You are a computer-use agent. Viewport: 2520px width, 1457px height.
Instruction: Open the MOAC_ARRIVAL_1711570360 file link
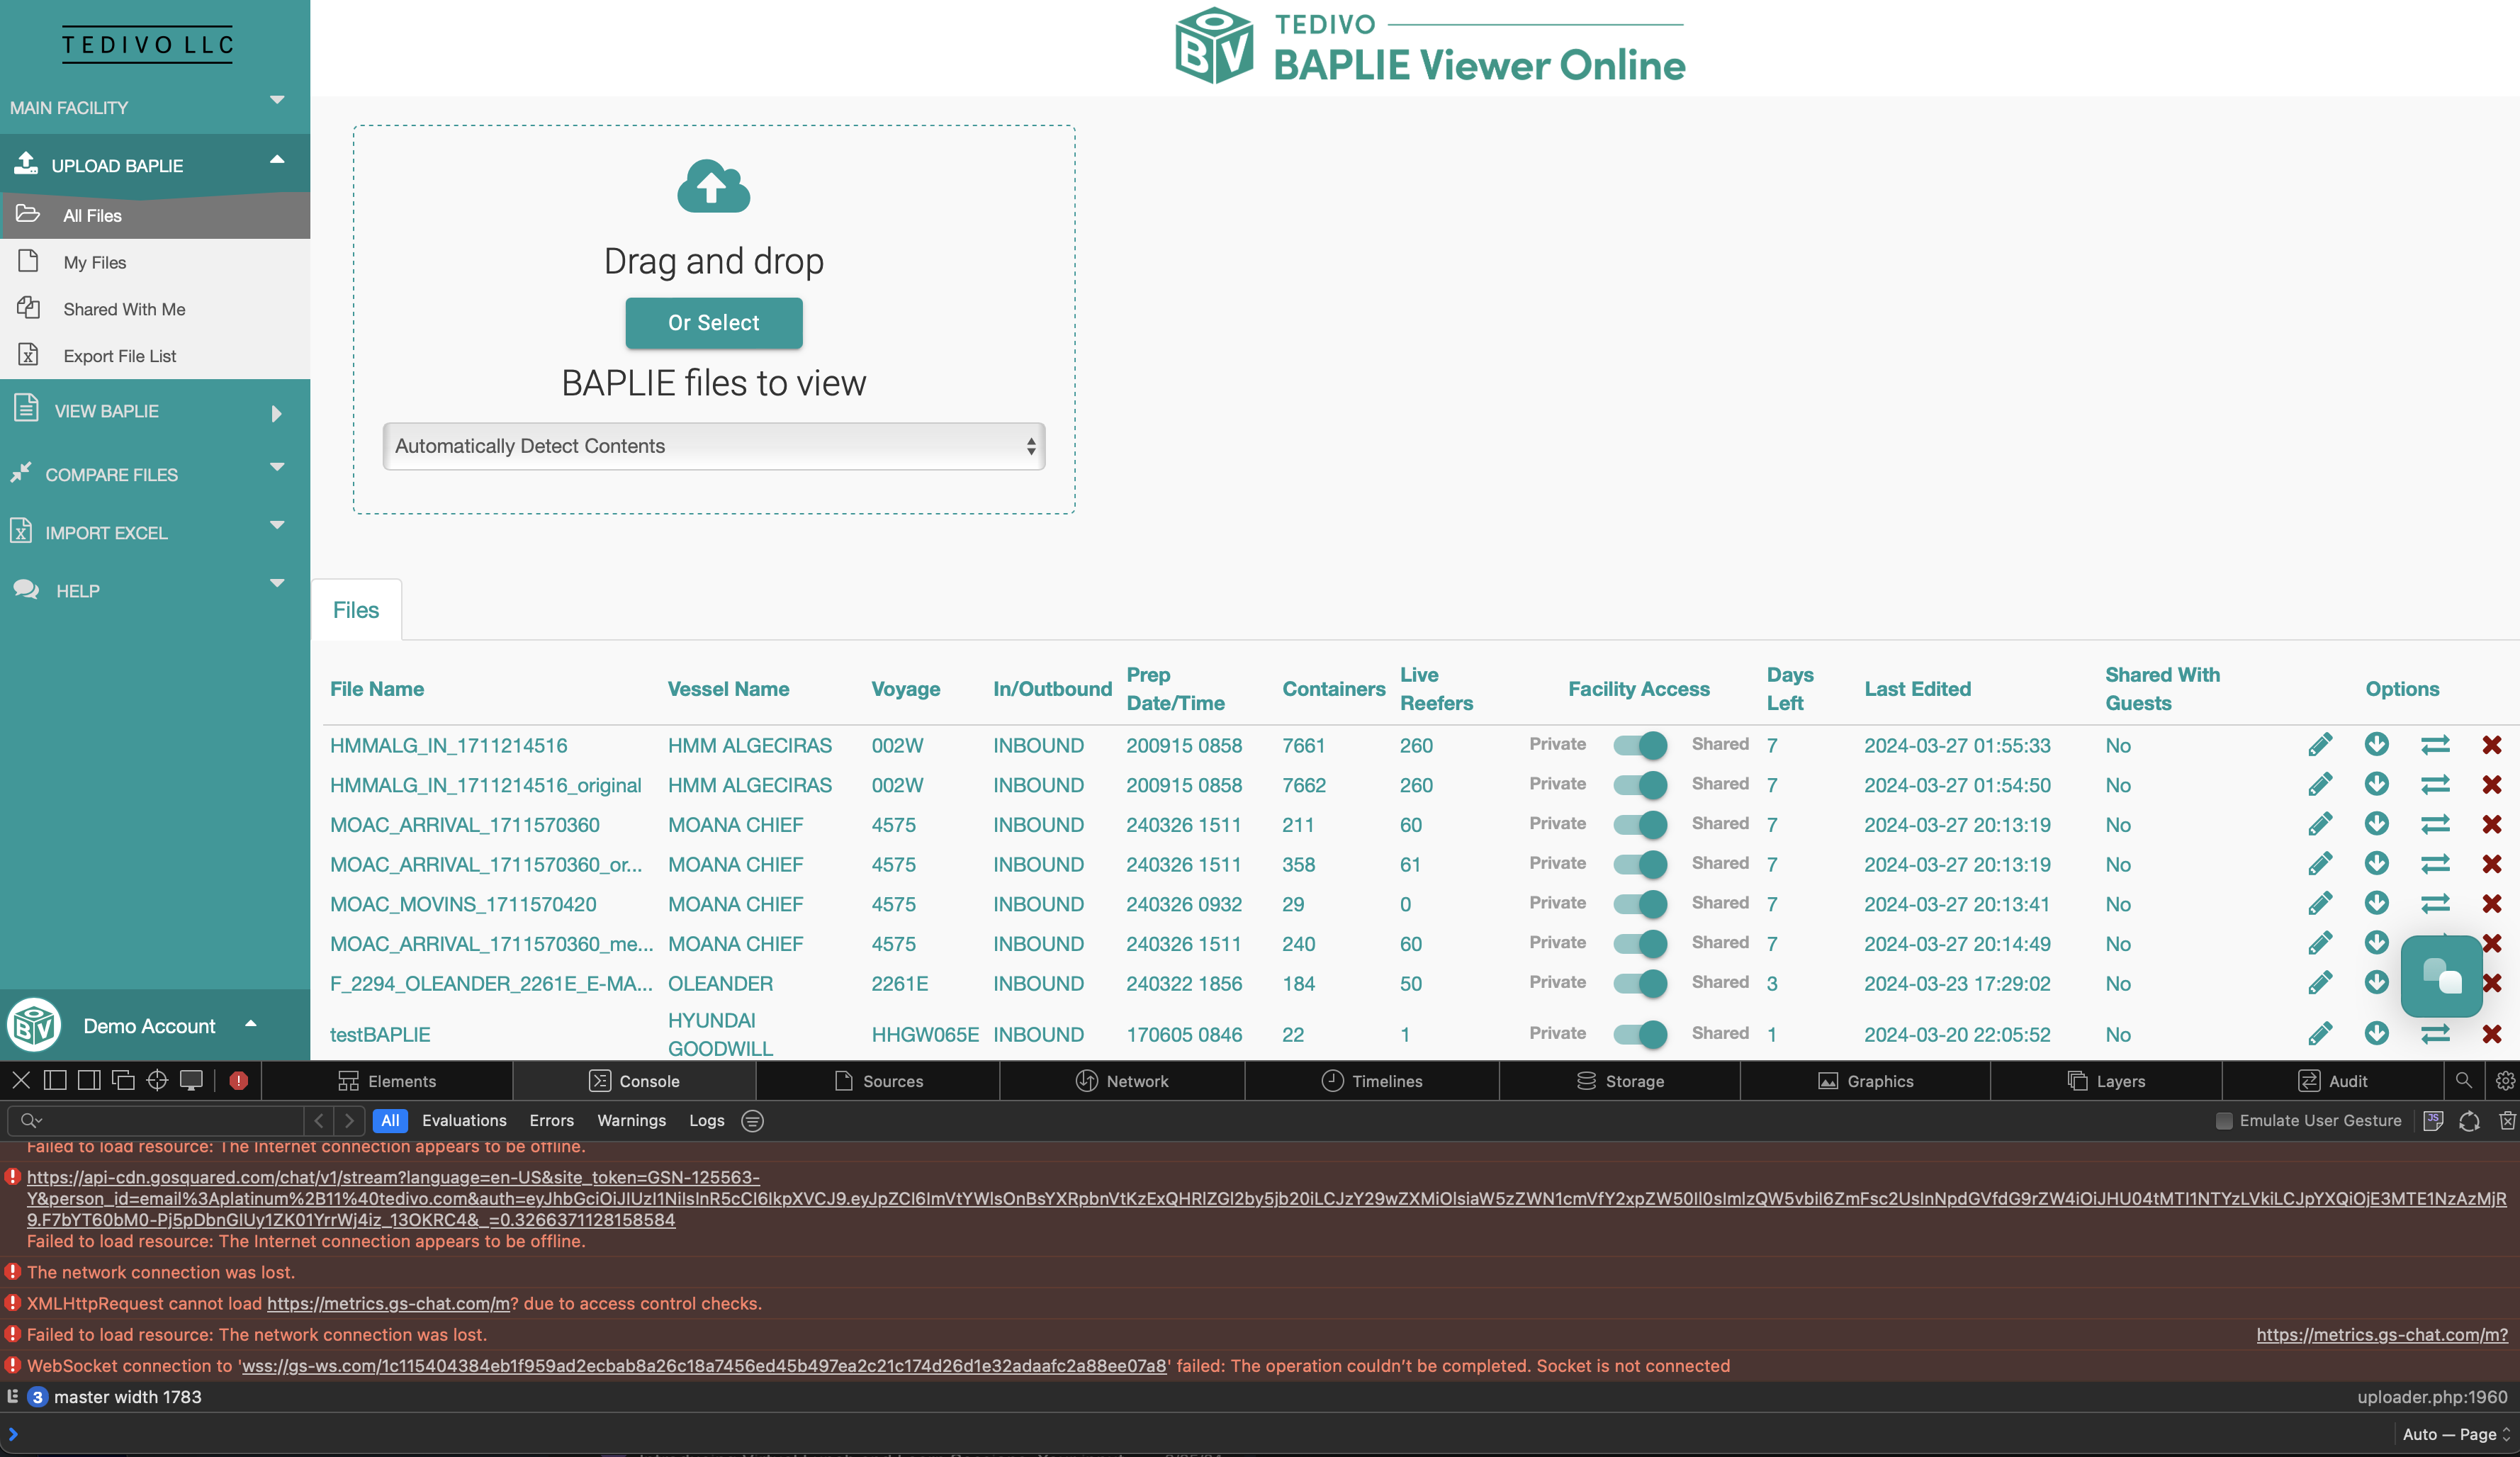[x=464, y=825]
